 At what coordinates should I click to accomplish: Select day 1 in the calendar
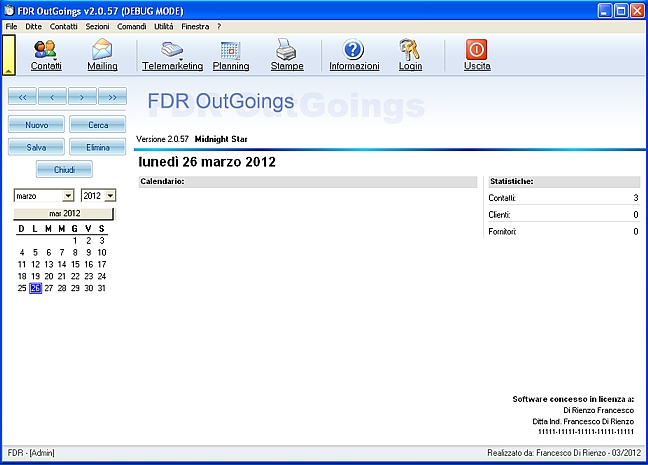coord(75,241)
